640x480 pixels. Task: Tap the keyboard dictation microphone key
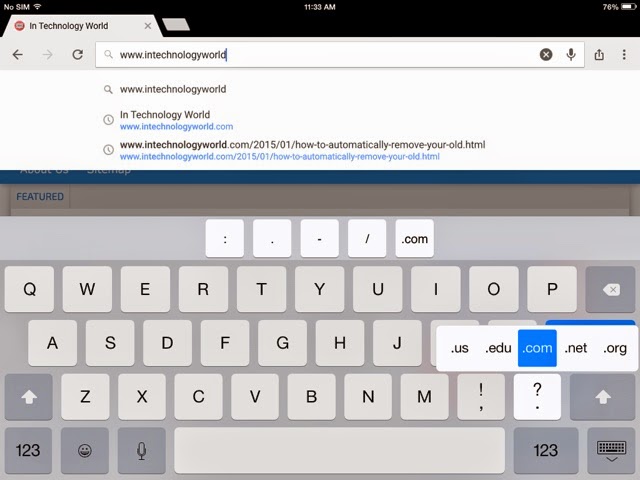pyautogui.click(x=142, y=451)
